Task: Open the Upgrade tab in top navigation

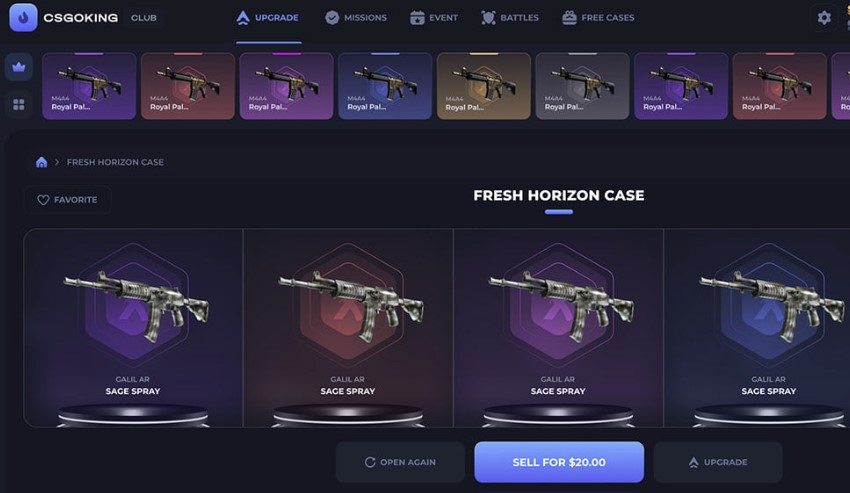Action: pos(268,18)
